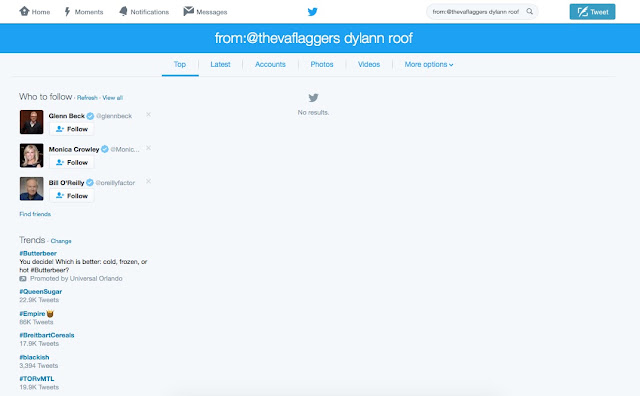Viewport: 640px width, 396px height.
Task: Click Glenn Beck's verified badge
Action: click(x=90, y=116)
